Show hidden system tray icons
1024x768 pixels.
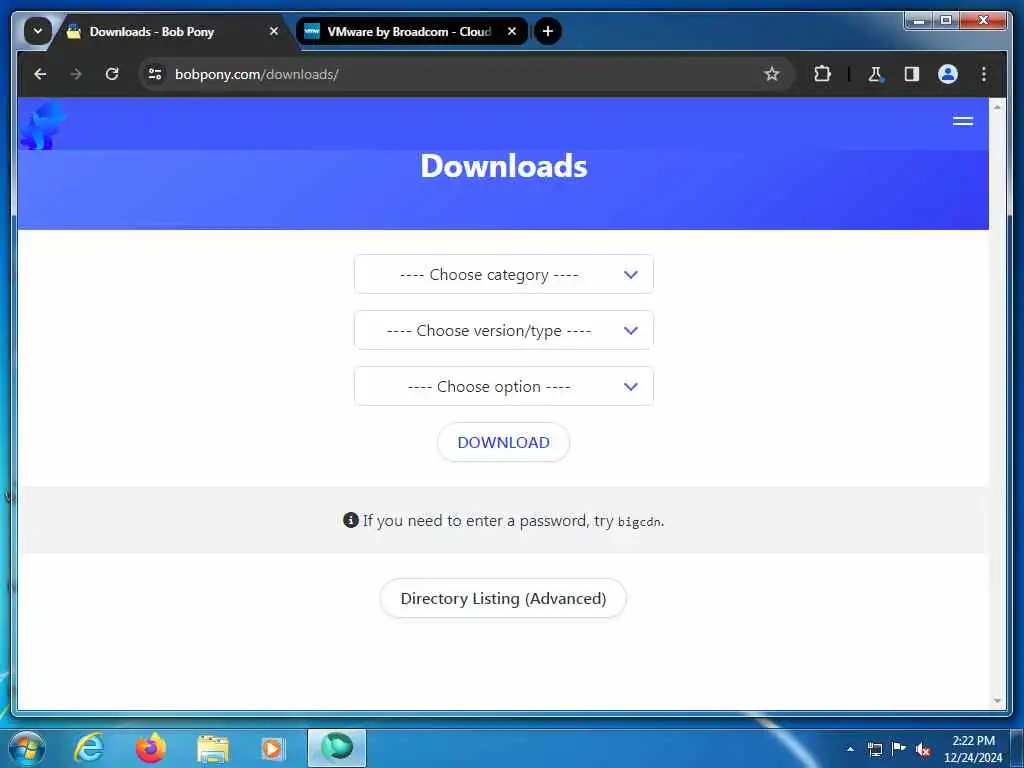click(x=850, y=749)
